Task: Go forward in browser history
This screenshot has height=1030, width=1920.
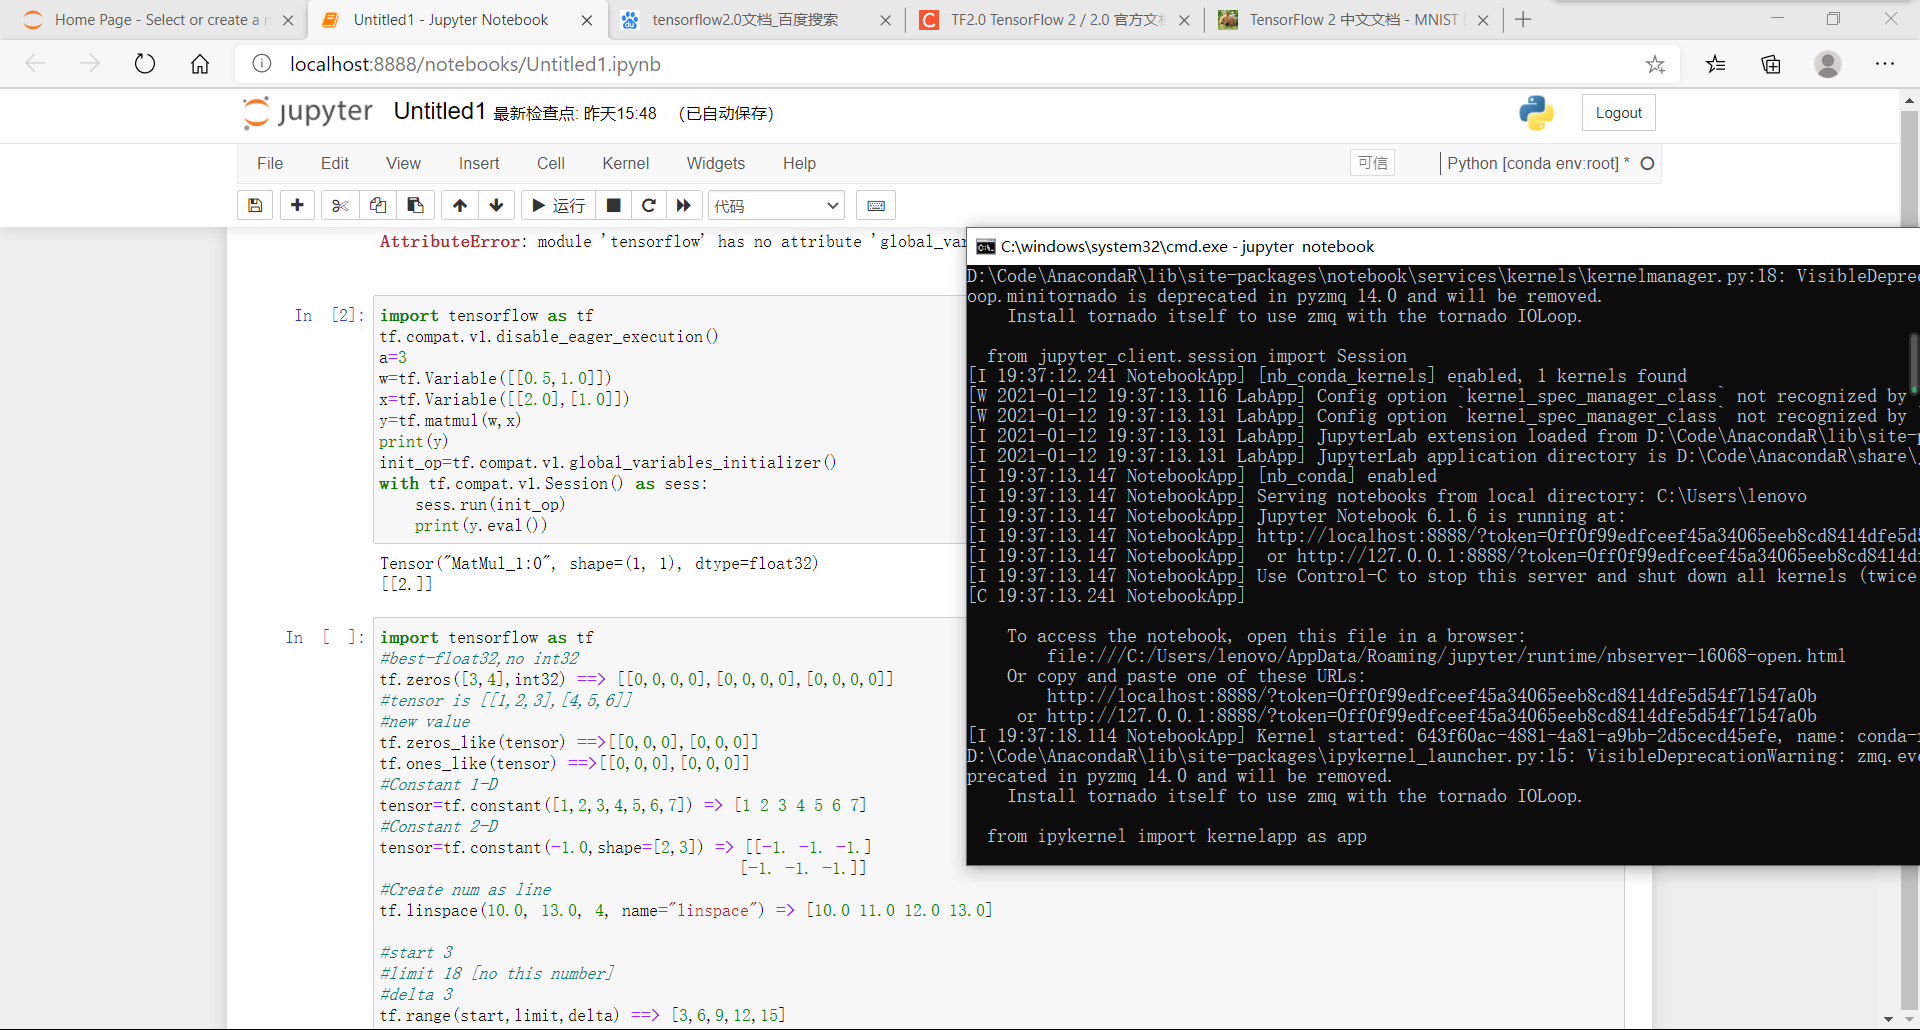Action: pos(90,64)
